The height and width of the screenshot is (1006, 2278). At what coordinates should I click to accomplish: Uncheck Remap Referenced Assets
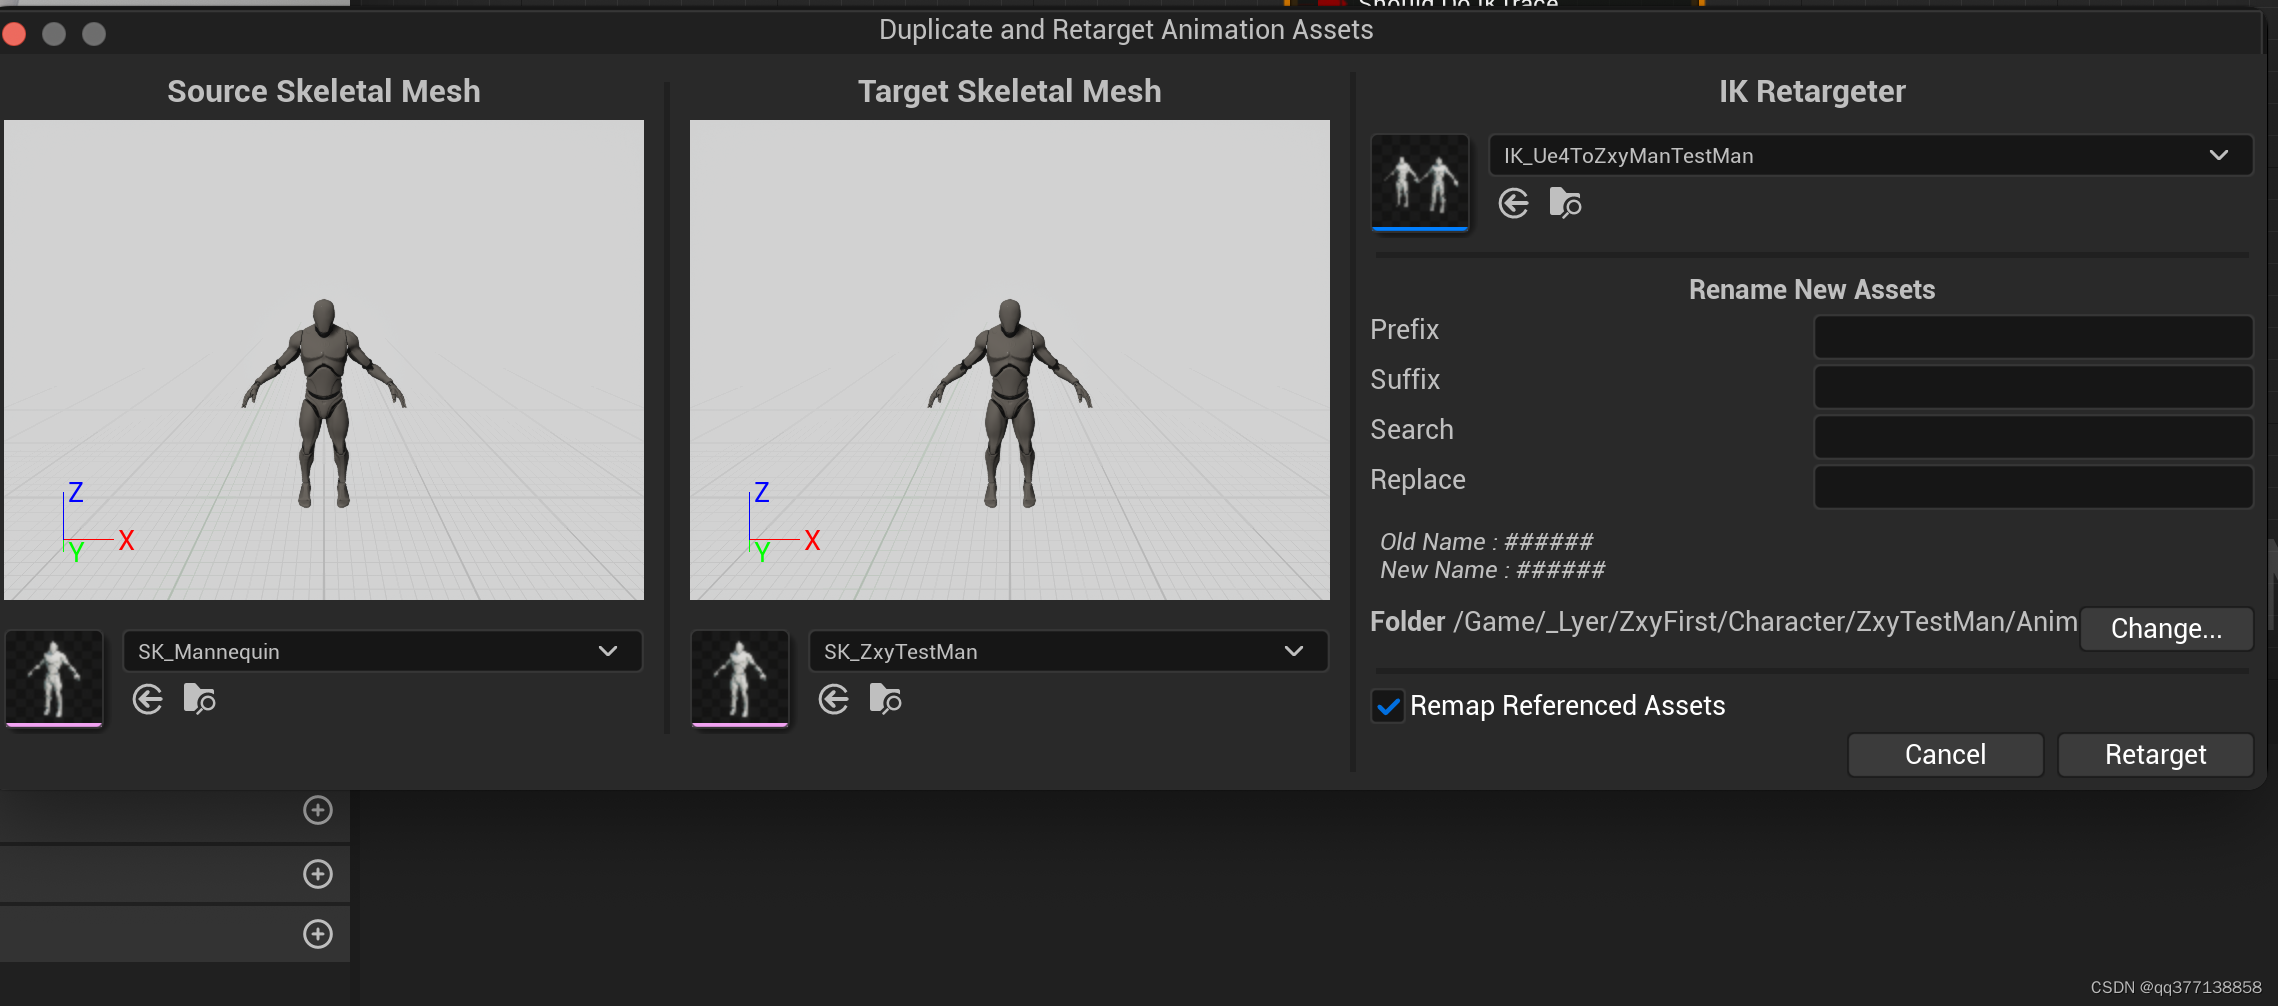[1388, 706]
